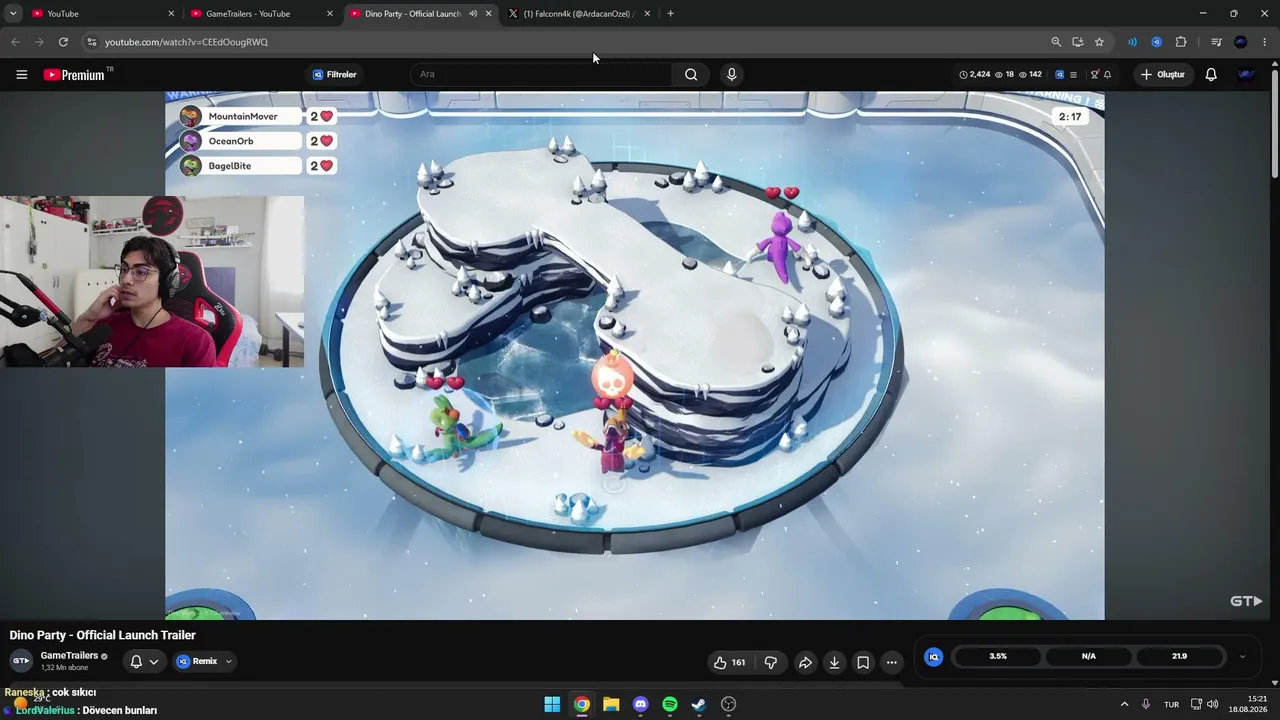Screen dimensions: 1280x720
Task: Switch to the GameTrailers - YouTube tab
Action: point(260,14)
